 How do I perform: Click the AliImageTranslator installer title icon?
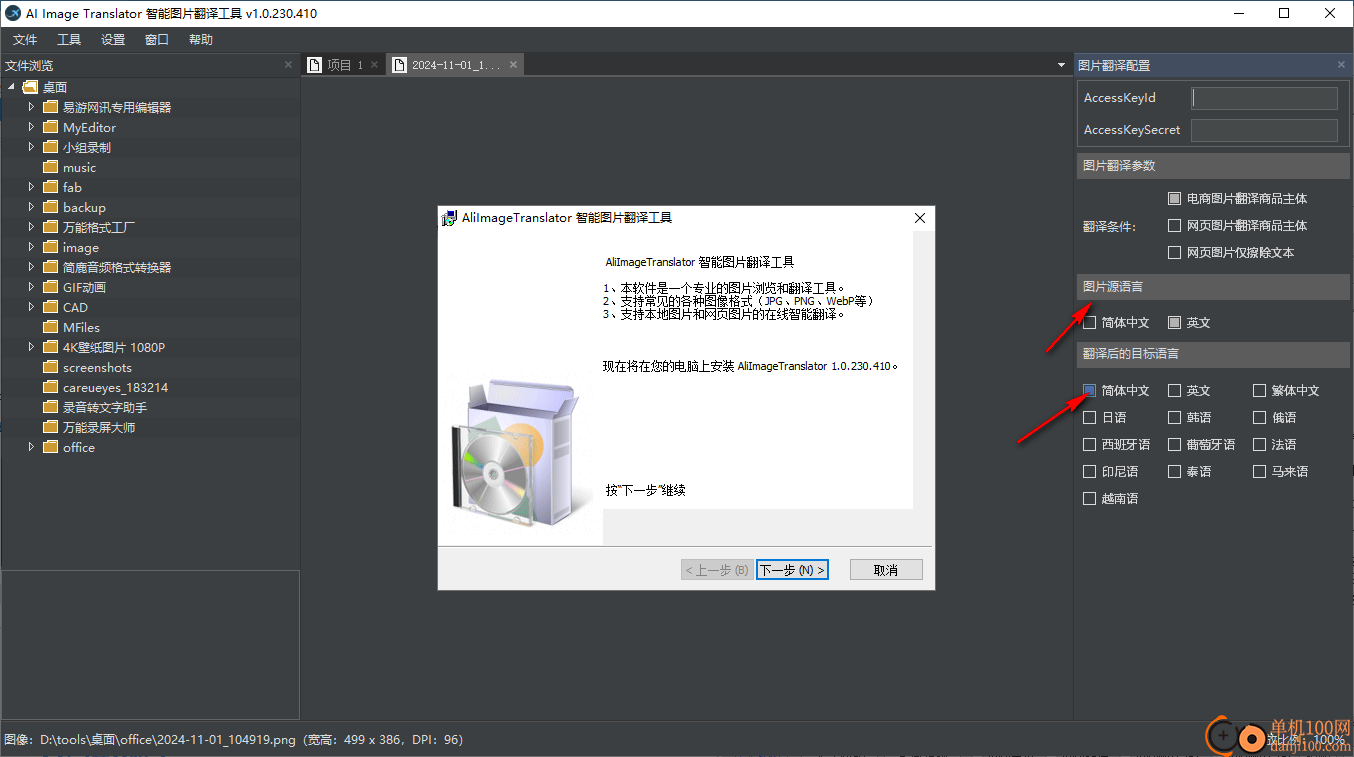click(x=450, y=218)
